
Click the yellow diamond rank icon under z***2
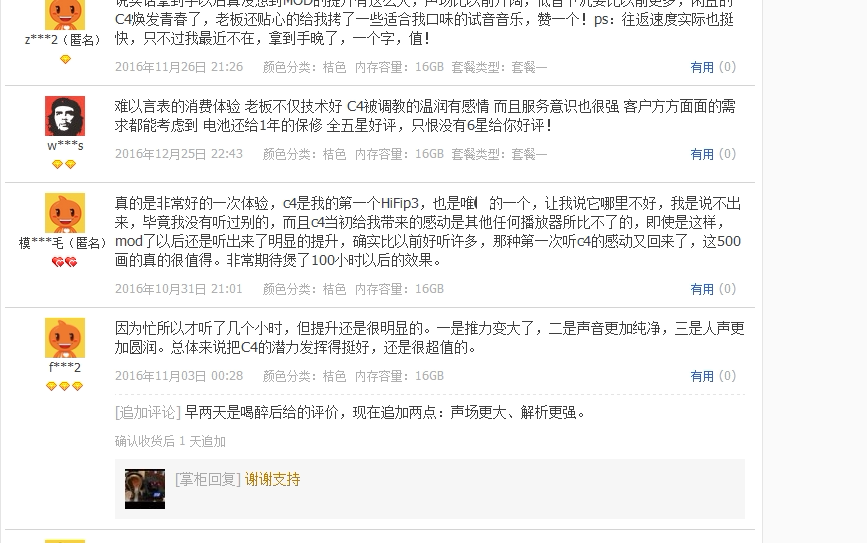click(x=65, y=59)
